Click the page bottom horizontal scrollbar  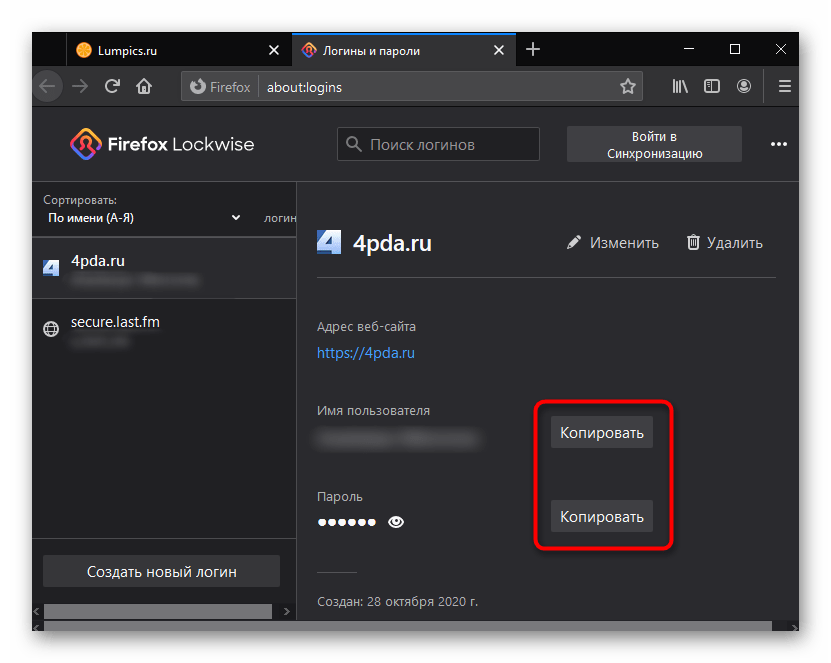[x=408, y=626]
